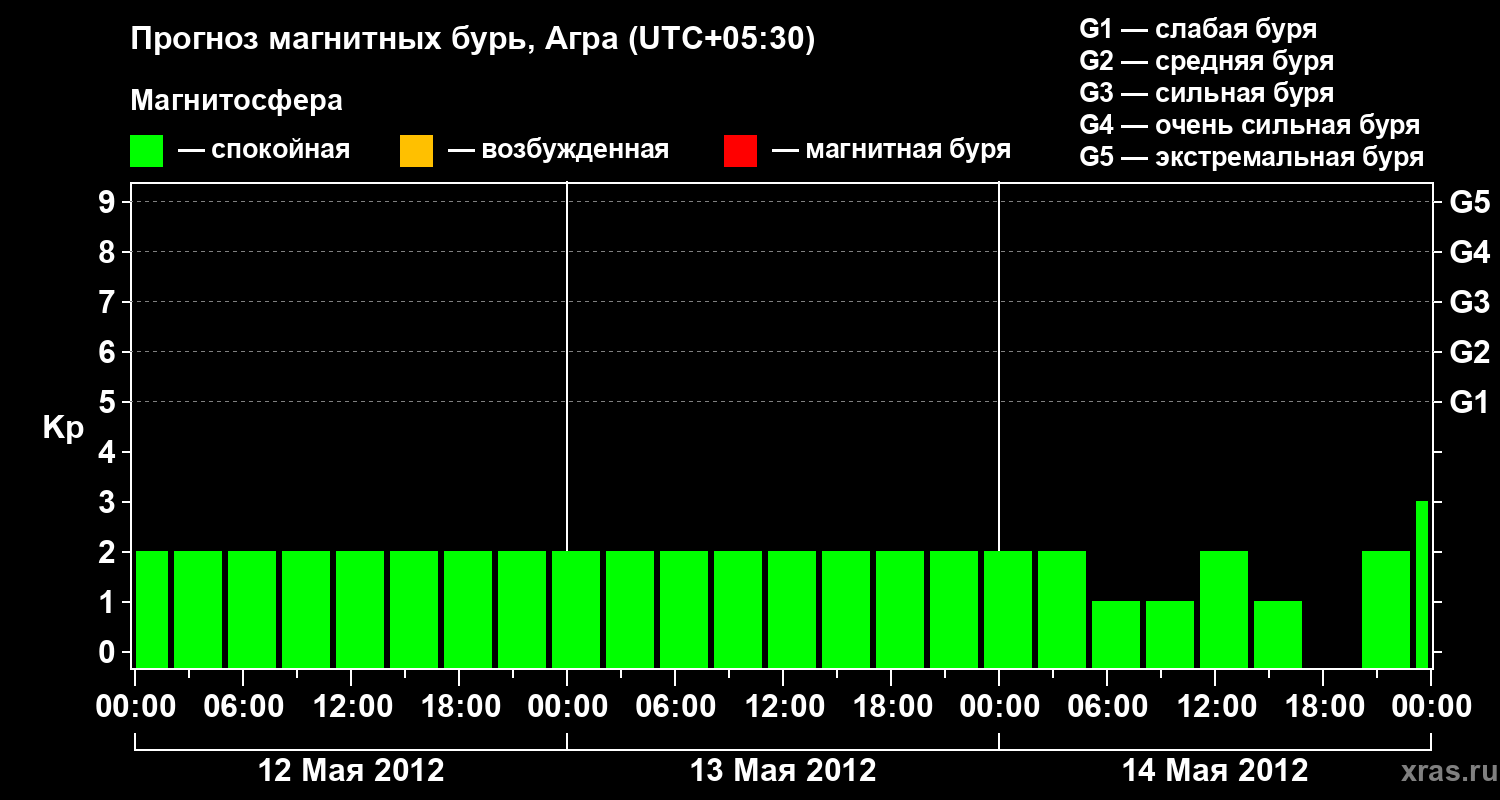This screenshot has width=1500, height=800.
Task: Click the orange возбужденная legend swatch
Action: (x=416, y=151)
